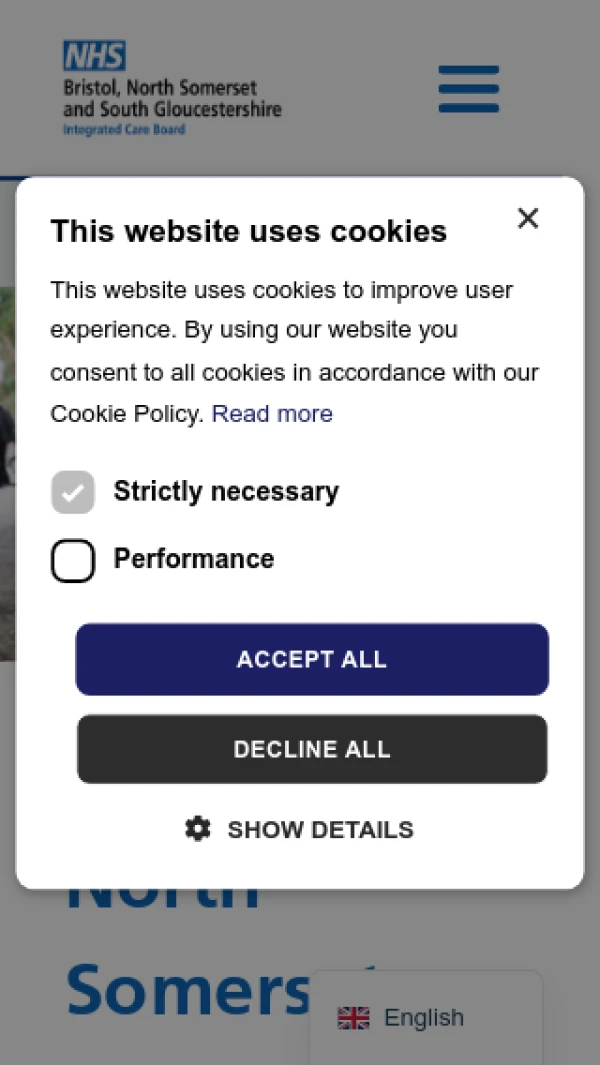Click the Strictly necessary label text

(226, 492)
